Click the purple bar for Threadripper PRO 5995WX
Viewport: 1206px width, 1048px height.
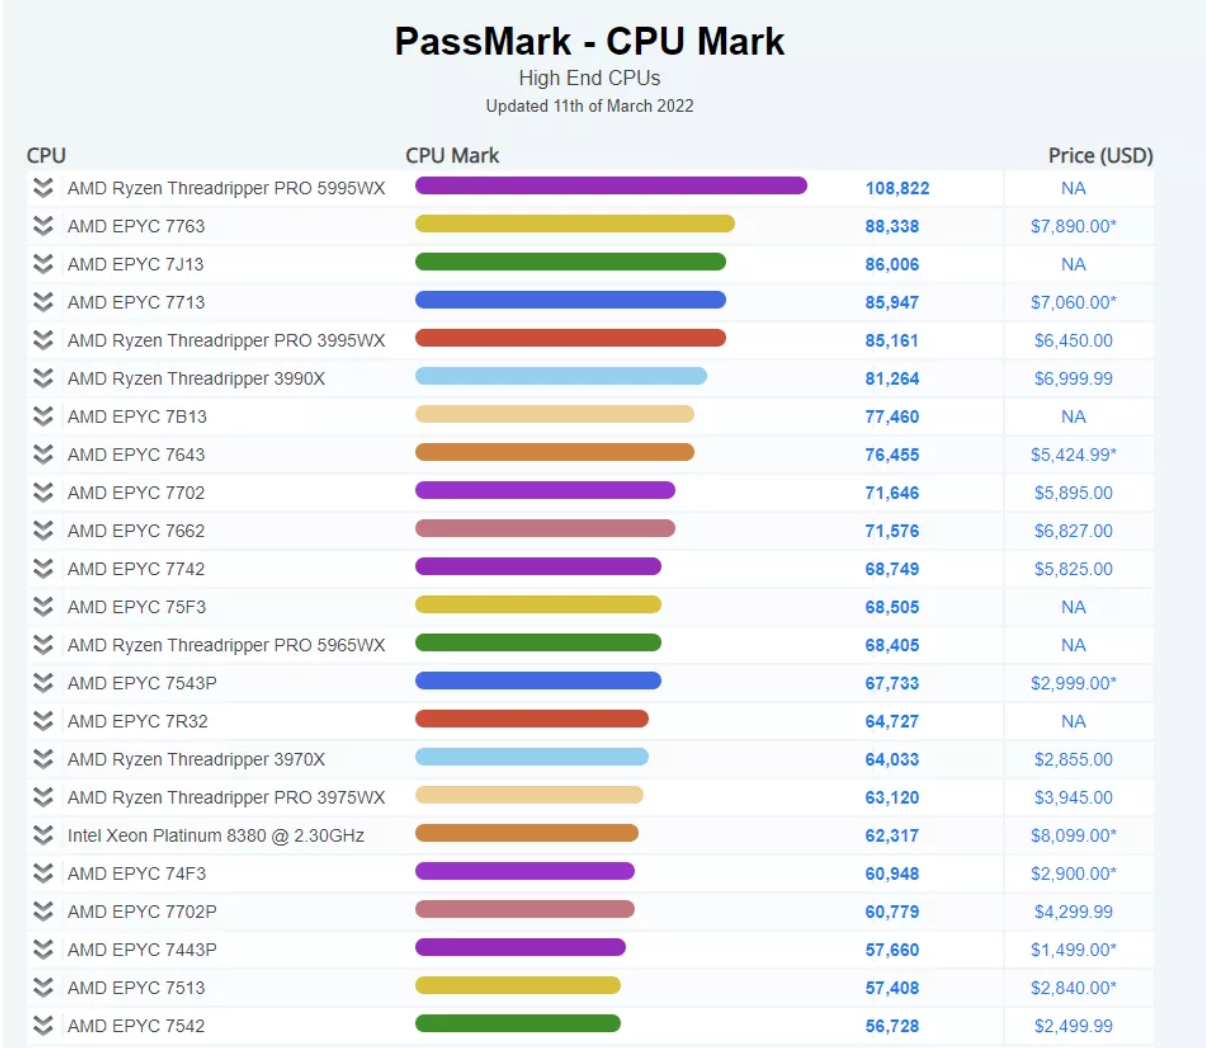[610, 186]
